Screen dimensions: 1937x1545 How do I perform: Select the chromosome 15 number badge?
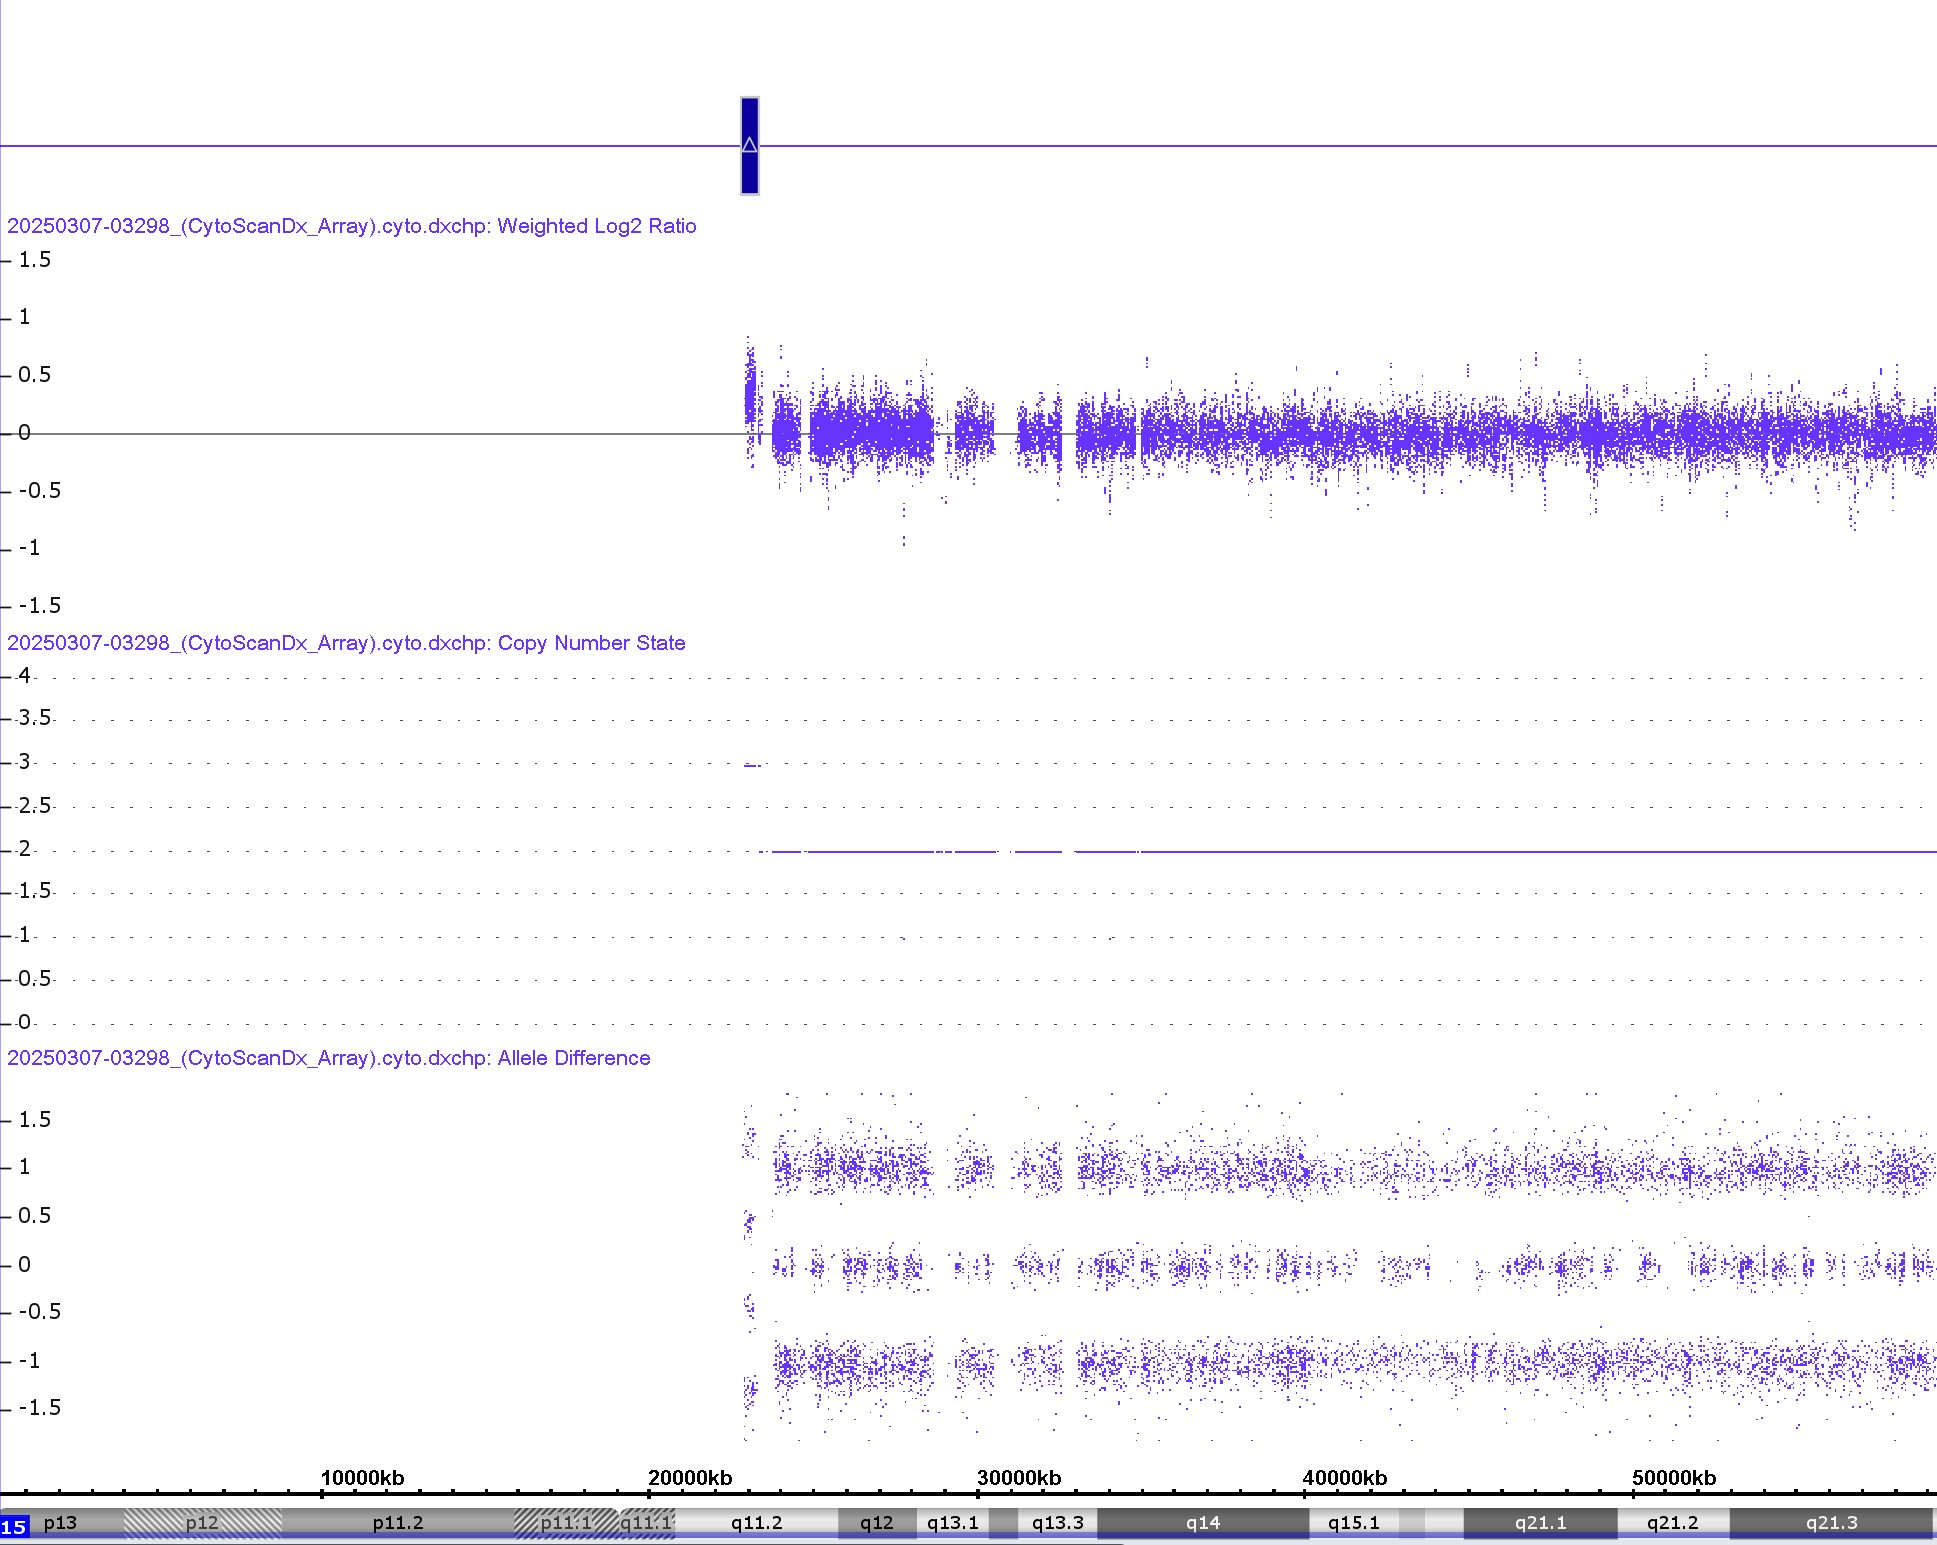point(14,1526)
